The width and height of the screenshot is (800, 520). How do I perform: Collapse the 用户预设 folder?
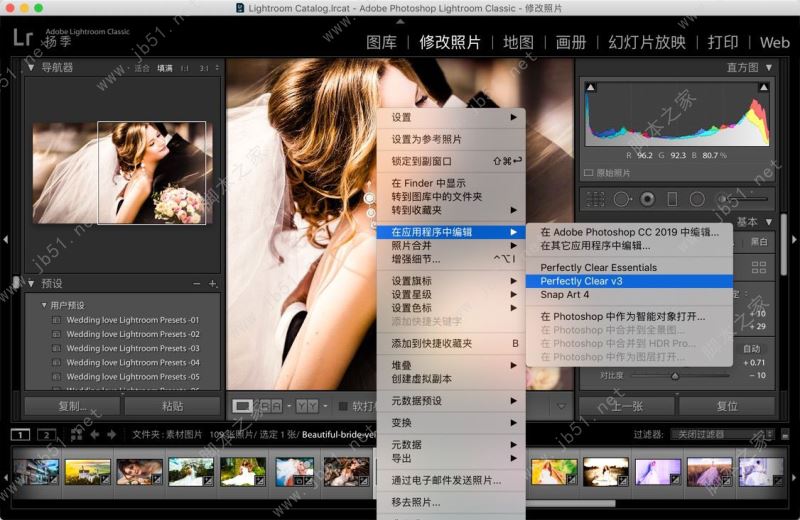44,305
